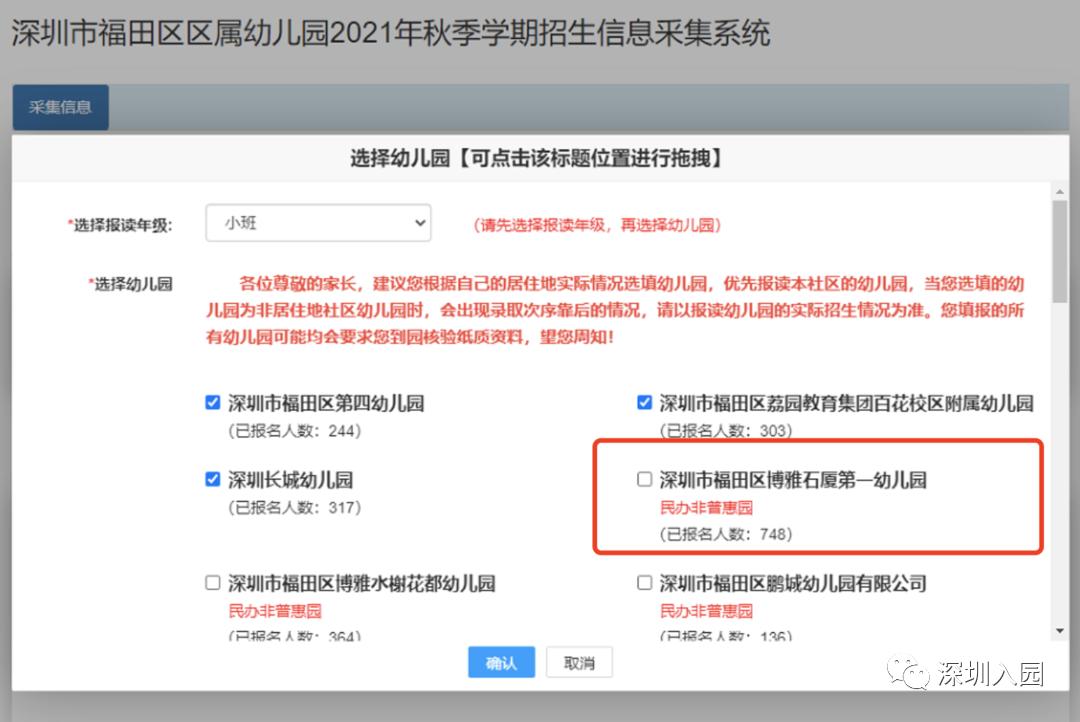Open the 选择报读年级 grade dropdown
1080x722 pixels.
pyautogui.click(x=318, y=223)
